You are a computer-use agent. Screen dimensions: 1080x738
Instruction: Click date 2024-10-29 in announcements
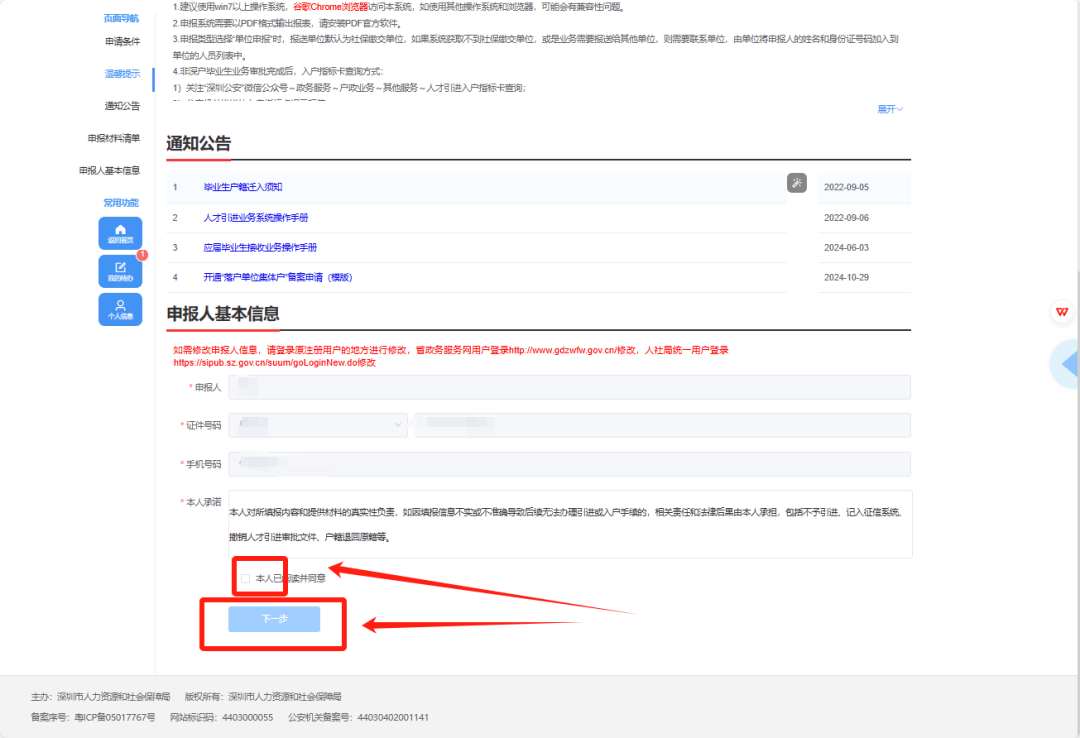pyautogui.click(x=847, y=277)
